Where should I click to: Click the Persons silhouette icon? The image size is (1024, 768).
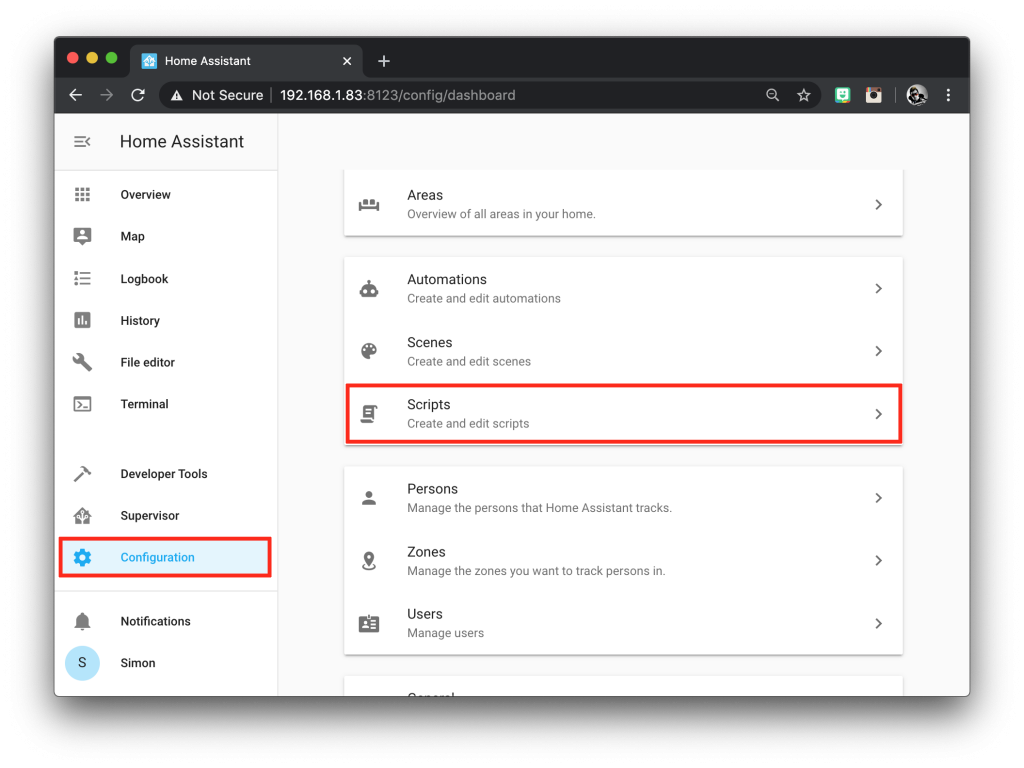tap(369, 498)
